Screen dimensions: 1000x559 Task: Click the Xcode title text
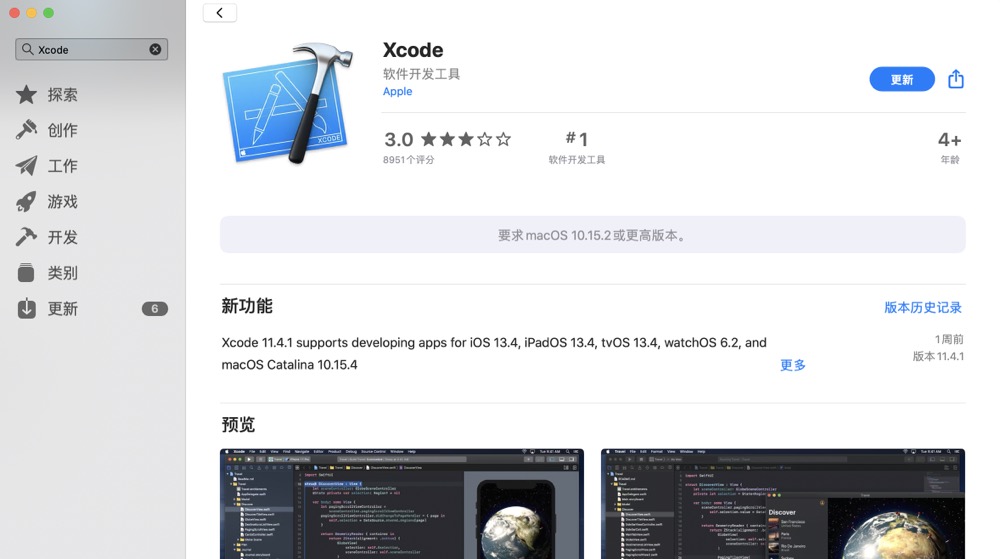click(x=413, y=50)
